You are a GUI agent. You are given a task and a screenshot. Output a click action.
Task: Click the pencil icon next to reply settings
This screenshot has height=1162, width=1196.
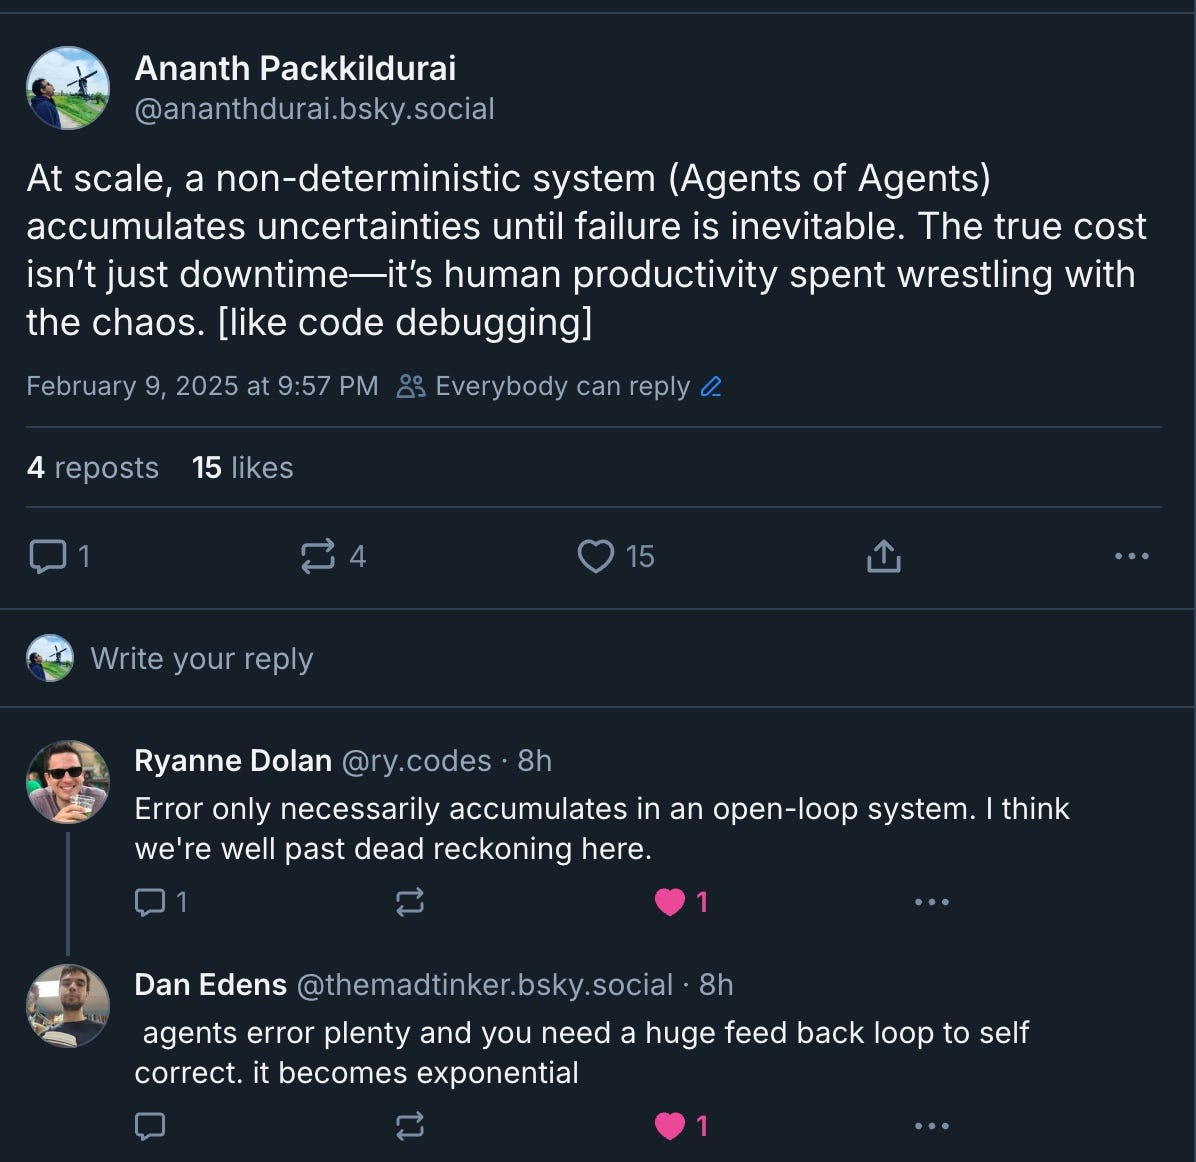pyautogui.click(x=712, y=386)
